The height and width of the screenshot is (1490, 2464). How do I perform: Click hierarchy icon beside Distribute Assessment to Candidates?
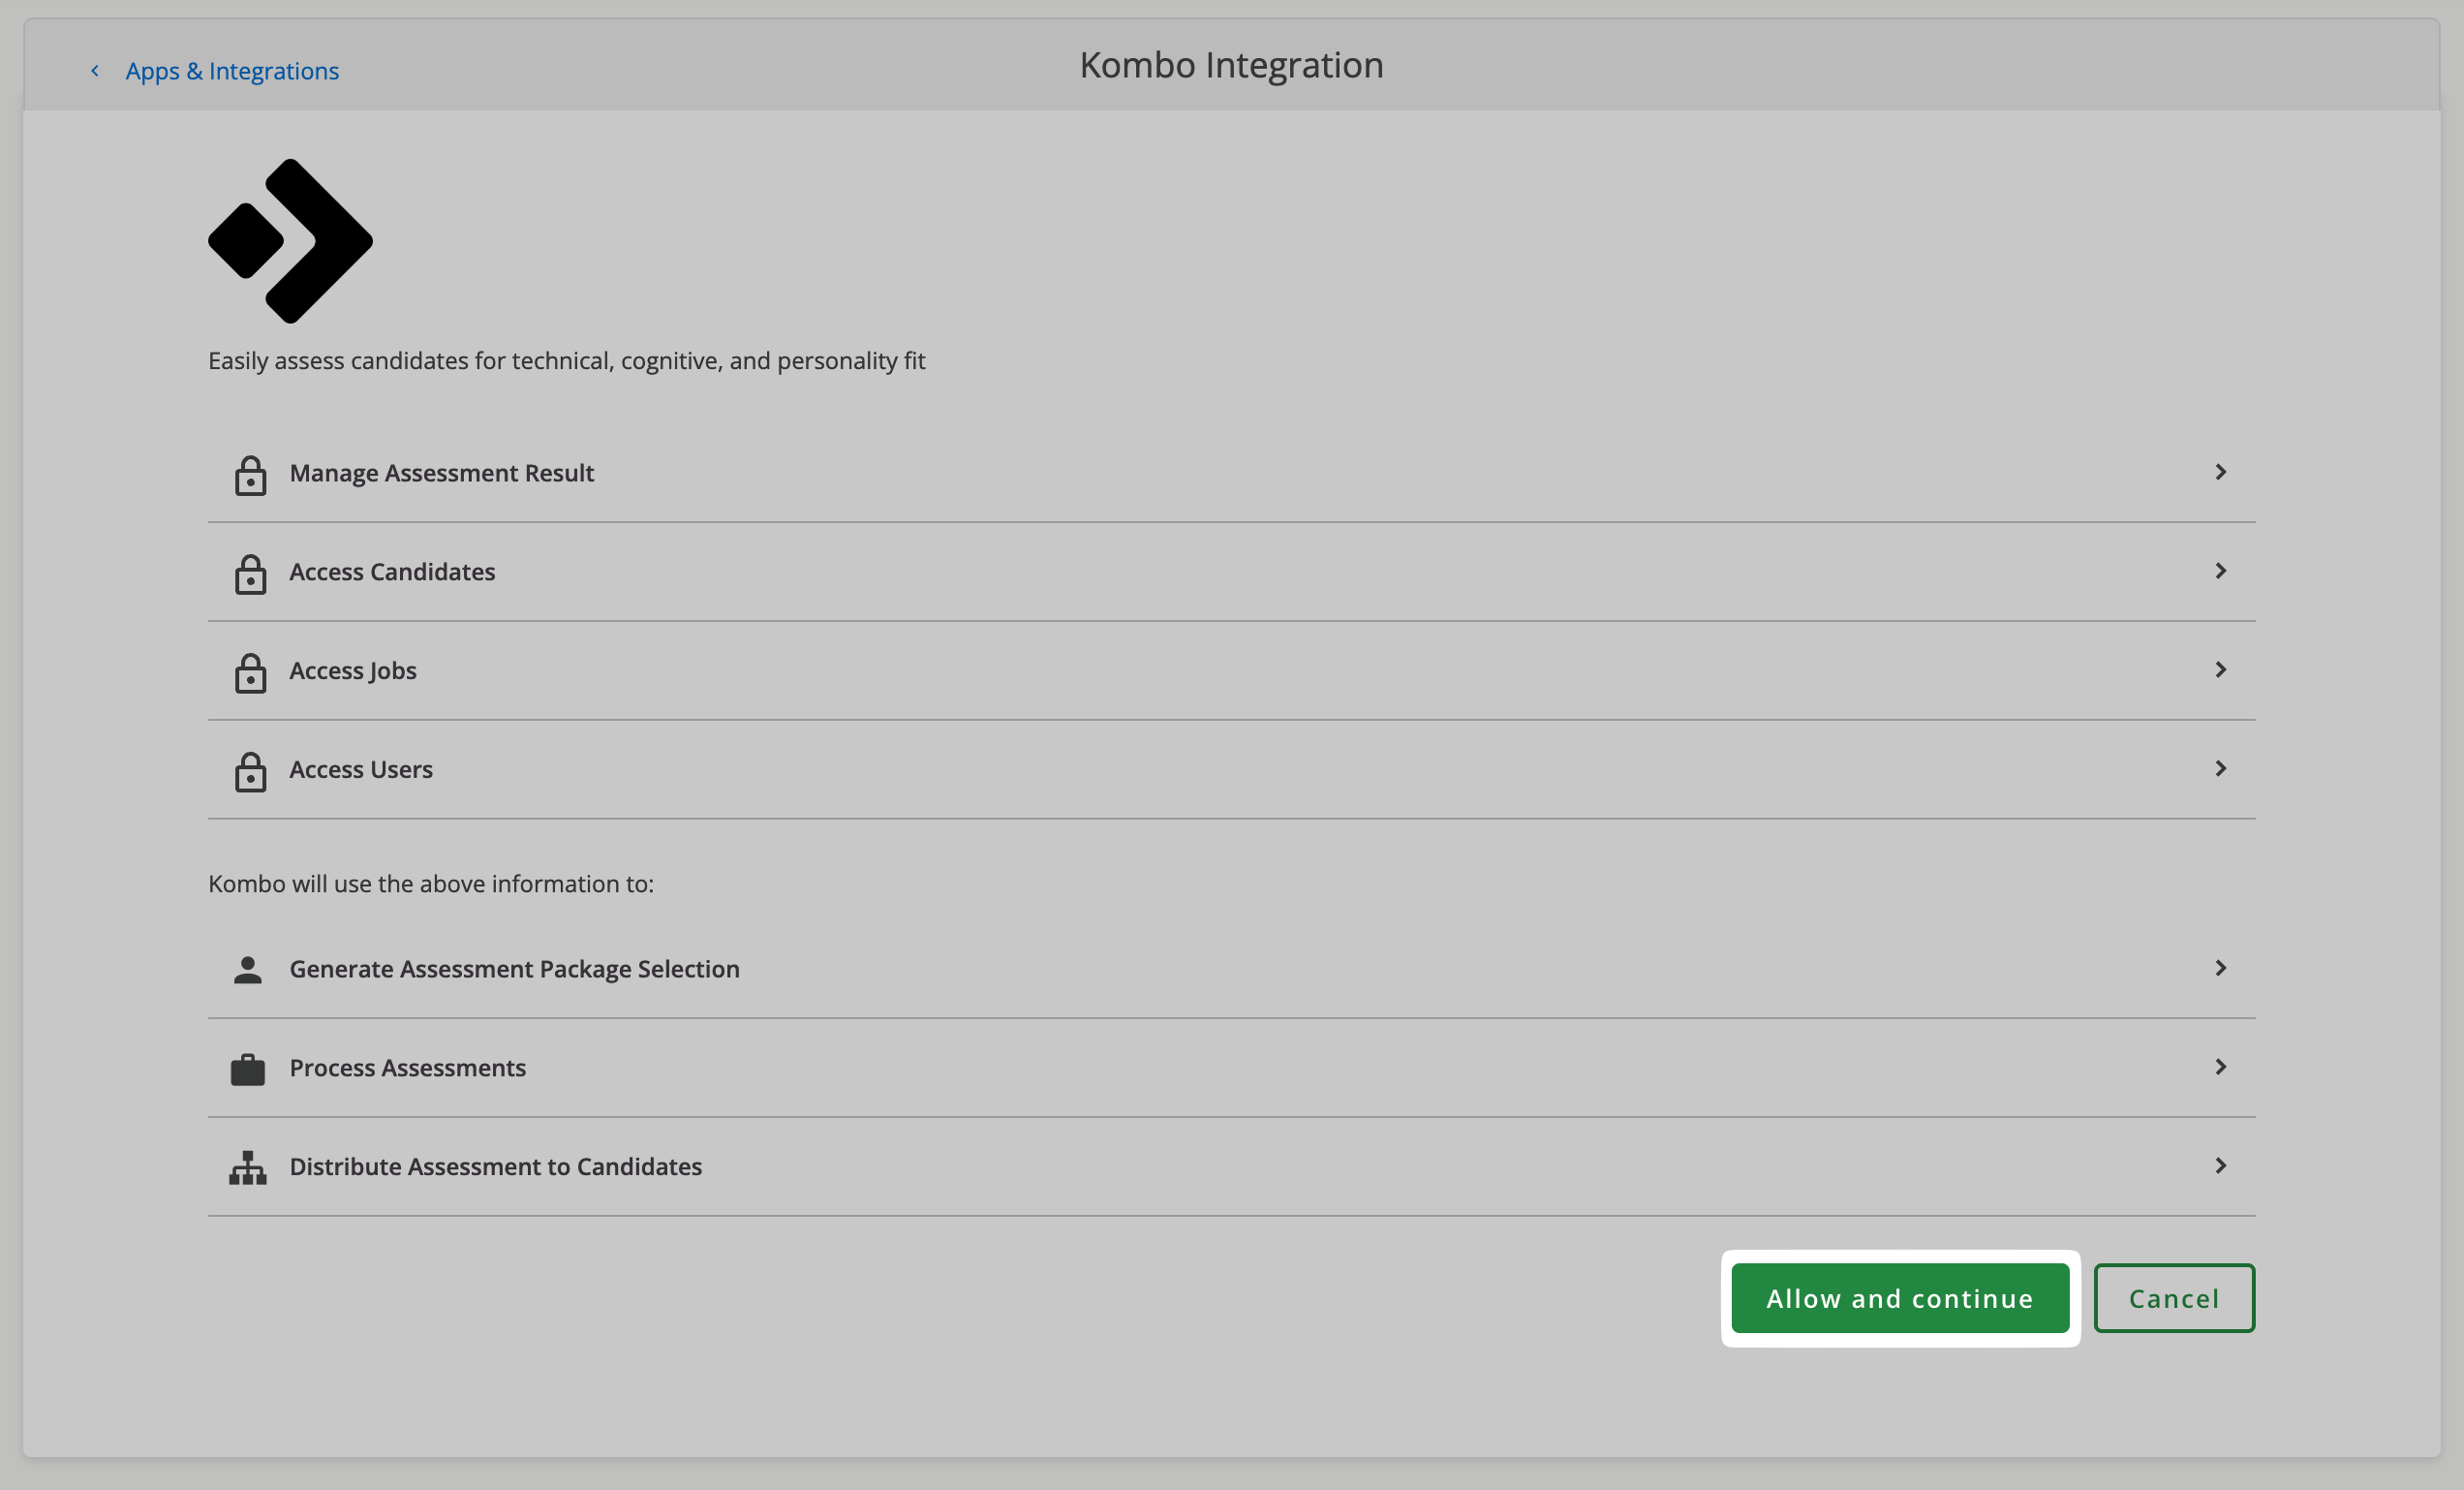point(248,1167)
